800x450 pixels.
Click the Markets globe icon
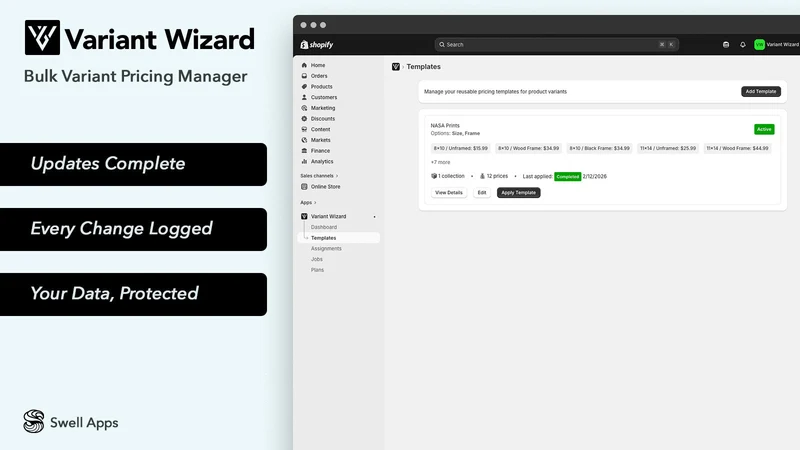tap(304, 140)
